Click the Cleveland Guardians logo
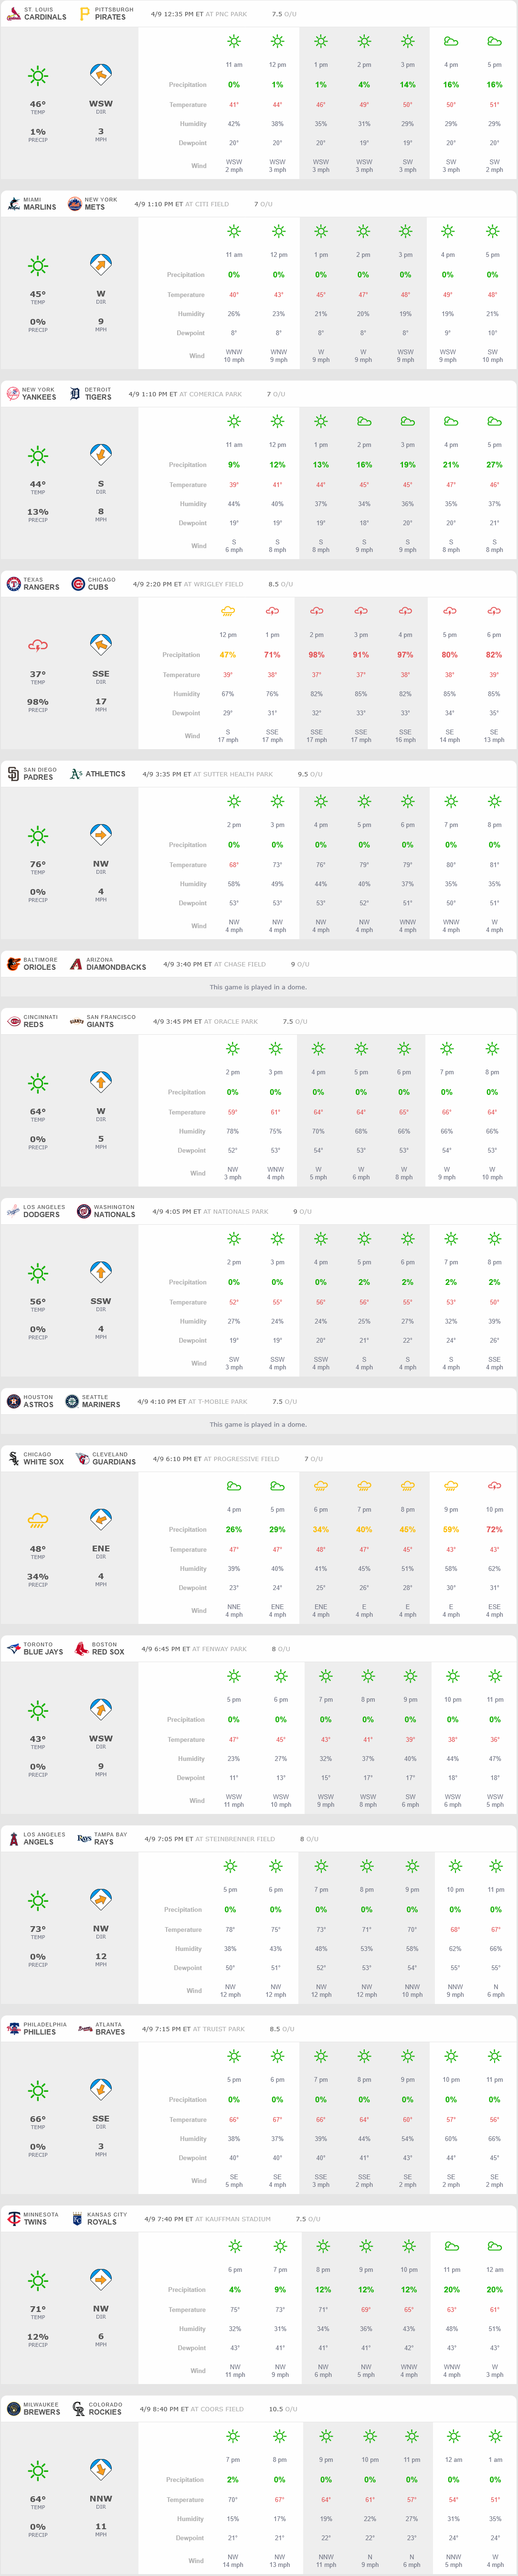The image size is (518, 2576). pos(82,1458)
